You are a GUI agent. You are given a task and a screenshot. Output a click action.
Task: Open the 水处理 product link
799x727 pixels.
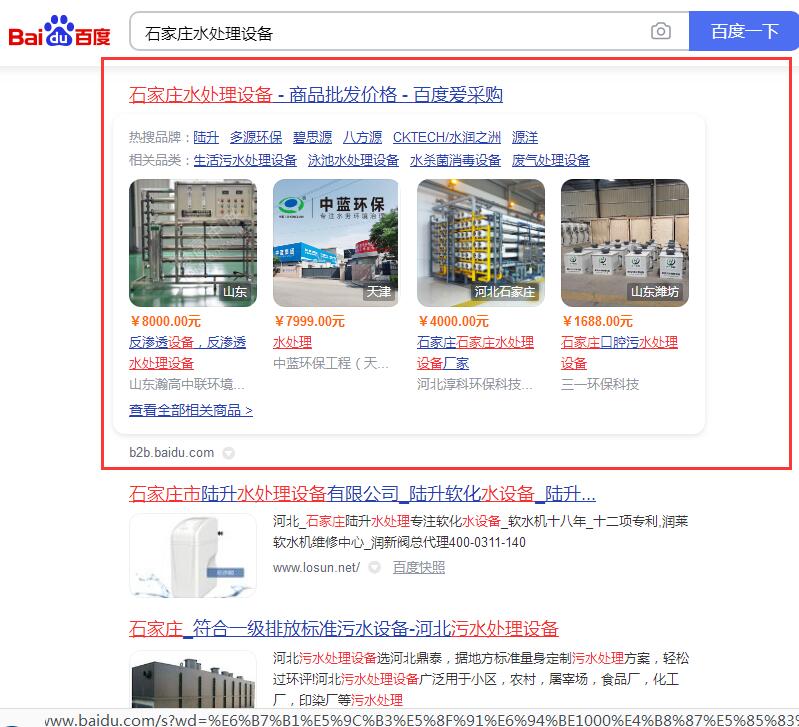(292, 342)
